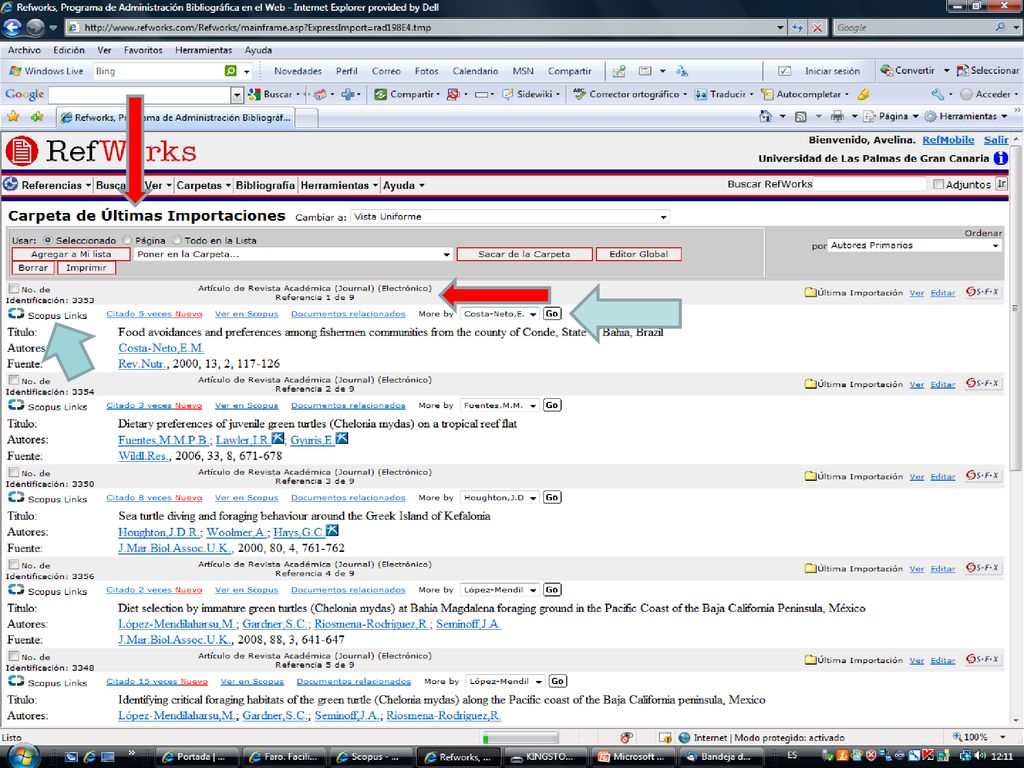Check the box for reference ID 3356

pyautogui.click(x=14, y=564)
